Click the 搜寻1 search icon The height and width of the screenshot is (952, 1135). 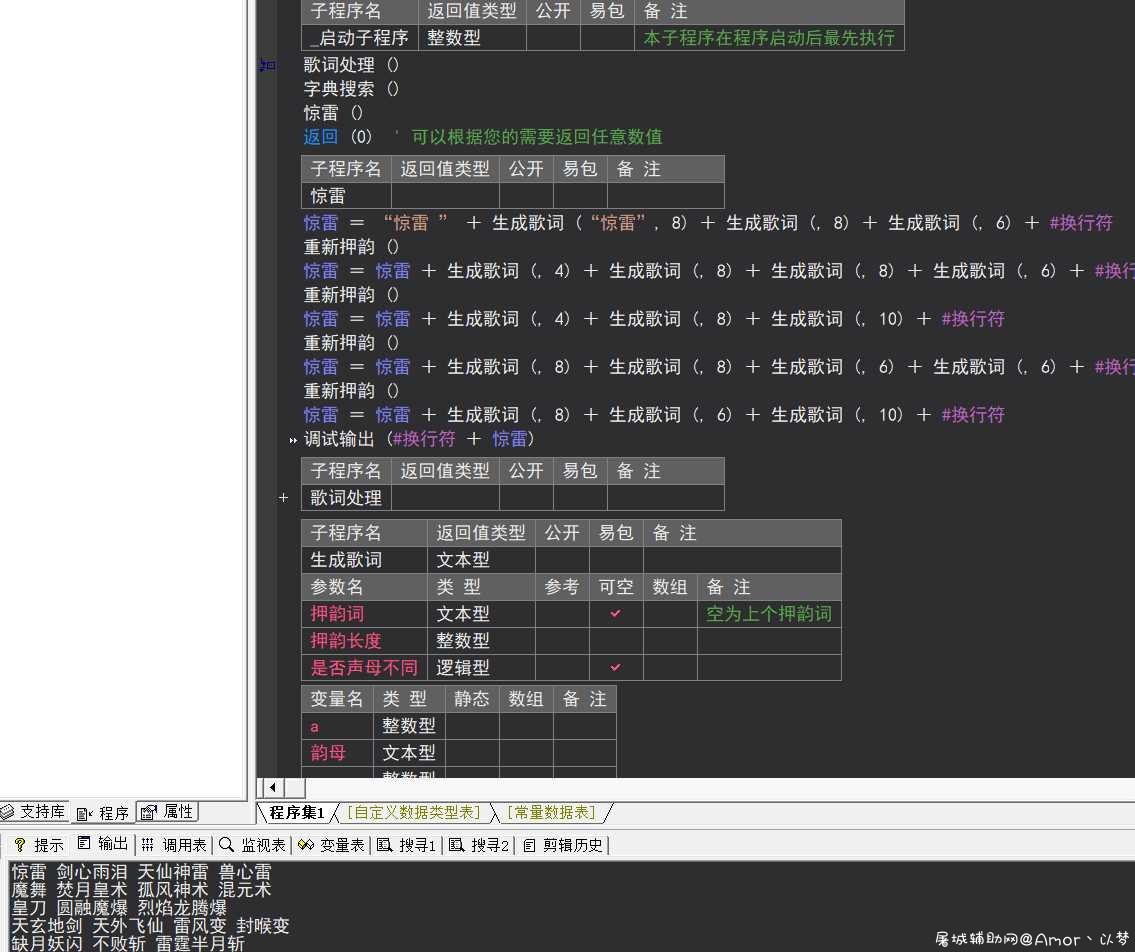coord(384,845)
